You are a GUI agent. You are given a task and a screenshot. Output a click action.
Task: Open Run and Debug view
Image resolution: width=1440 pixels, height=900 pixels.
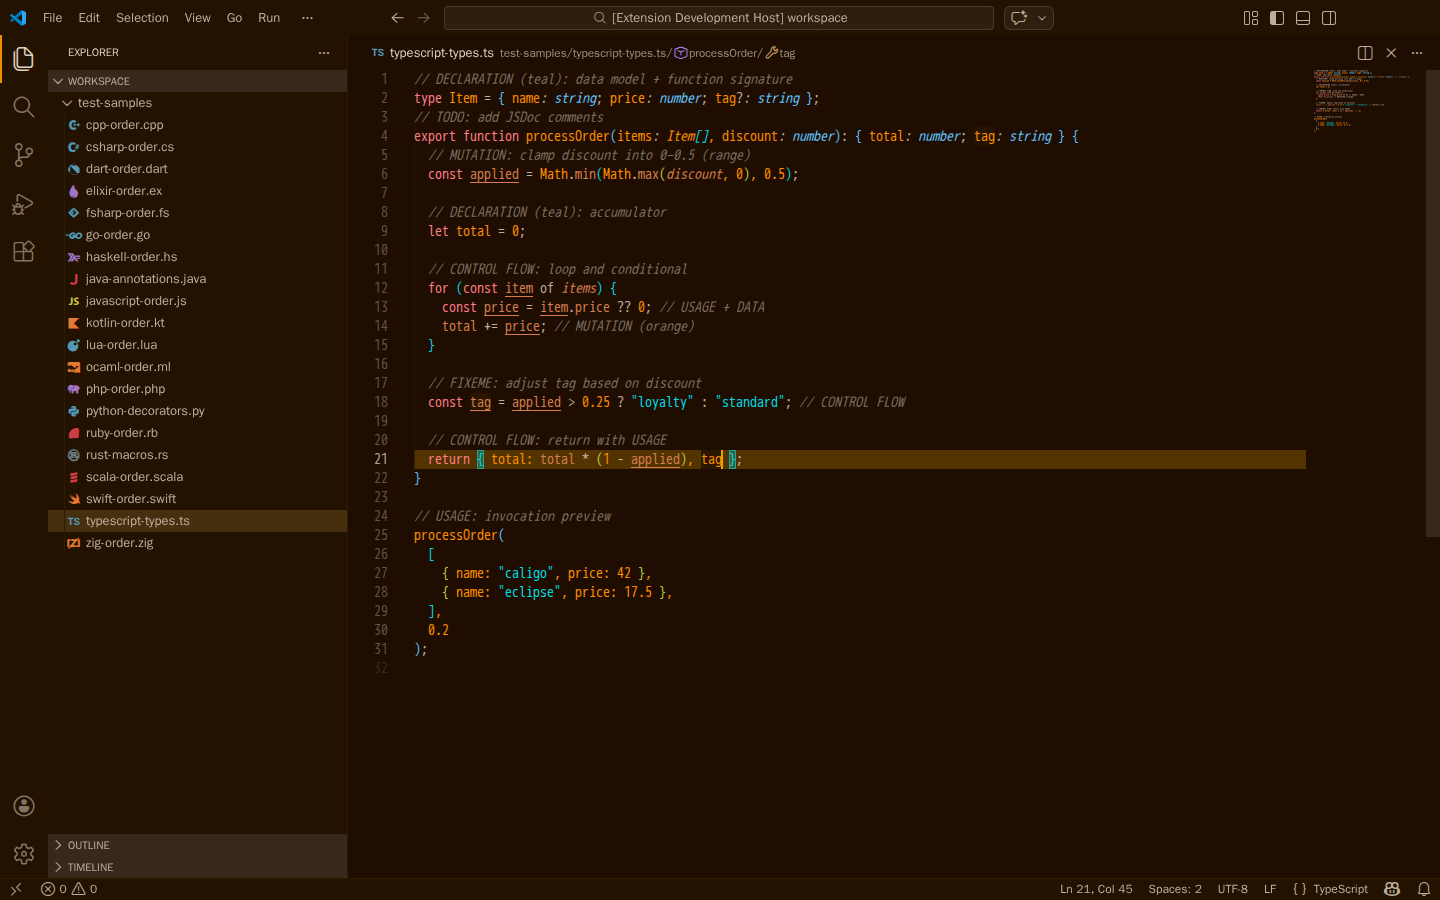coord(24,204)
